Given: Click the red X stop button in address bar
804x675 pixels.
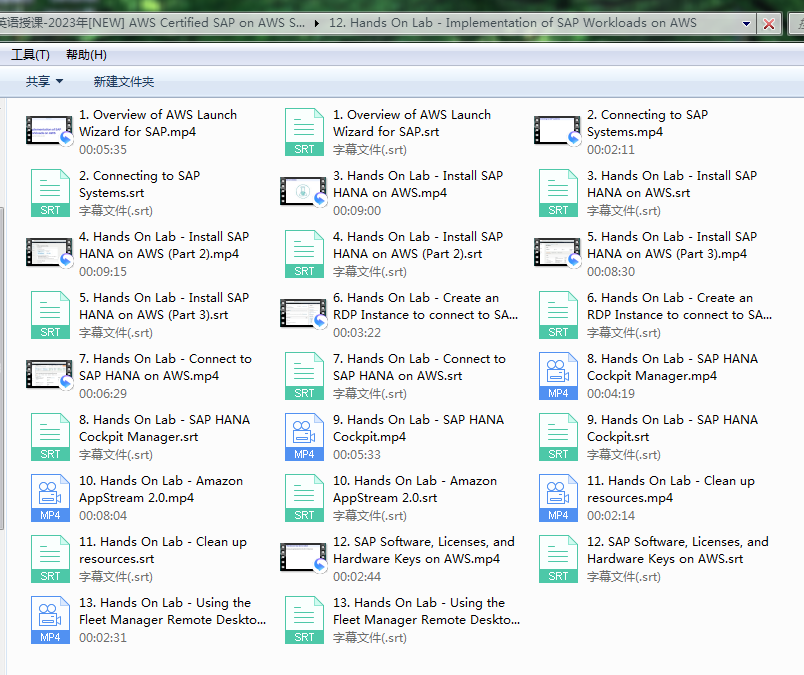Looking at the screenshot, I should coord(769,24).
